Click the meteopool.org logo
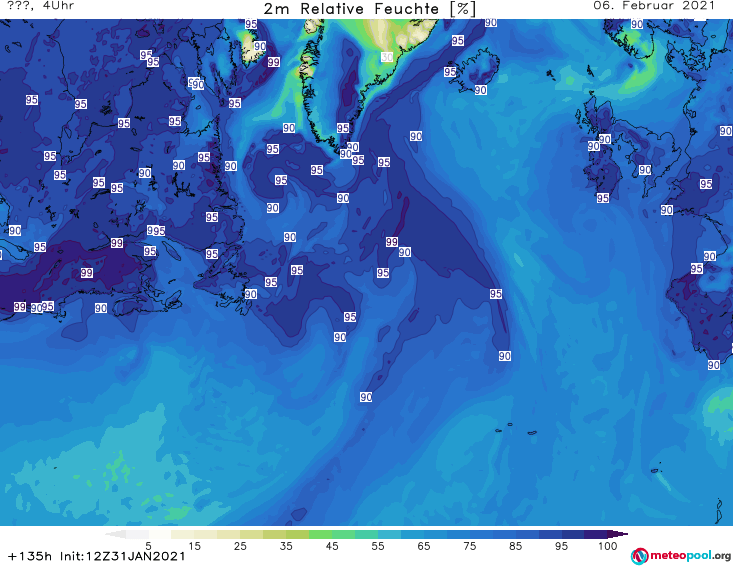The width and height of the screenshot is (733, 566). pyautogui.click(x=681, y=556)
